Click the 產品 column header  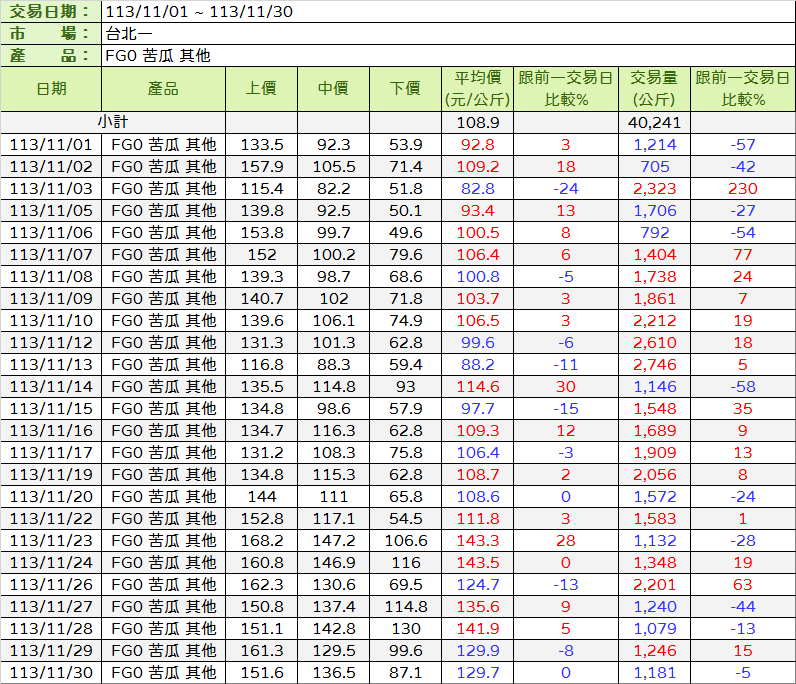[162, 89]
